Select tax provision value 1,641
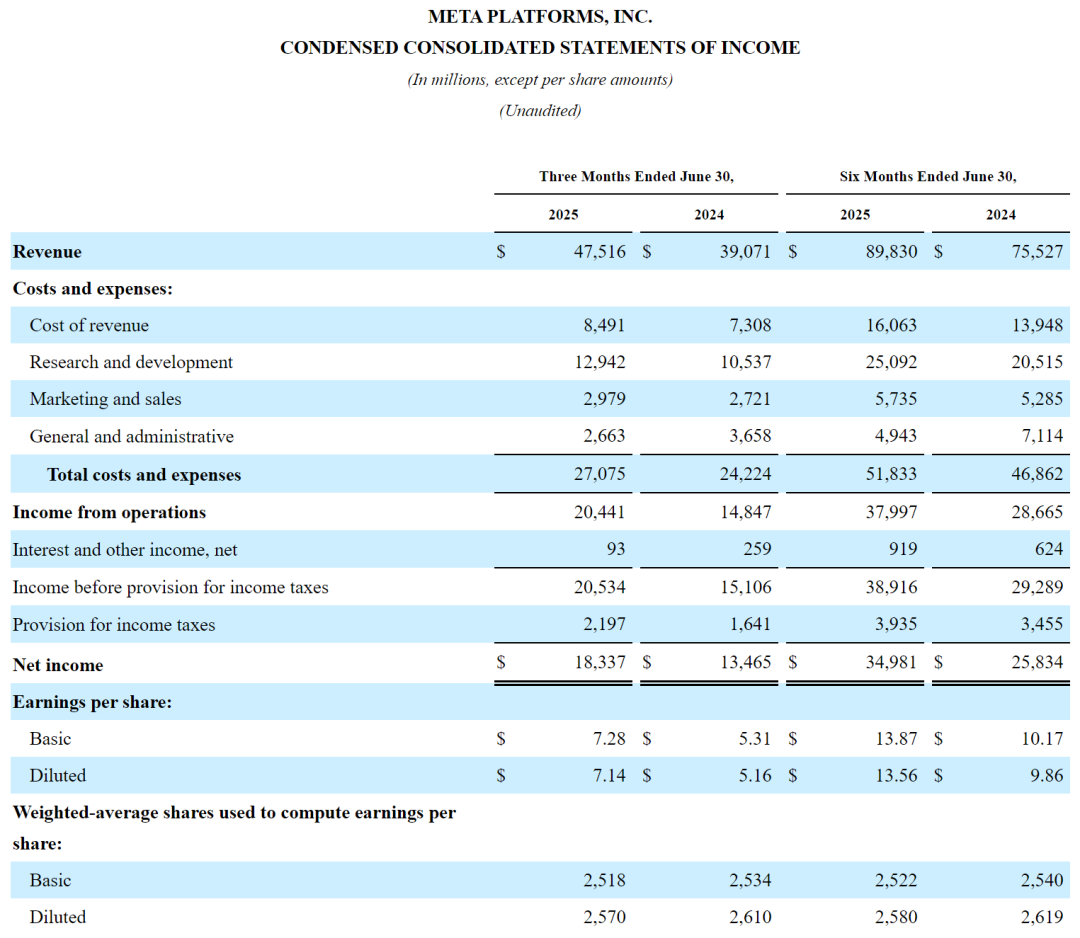This screenshot has width=1080, height=938. pos(750,624)
